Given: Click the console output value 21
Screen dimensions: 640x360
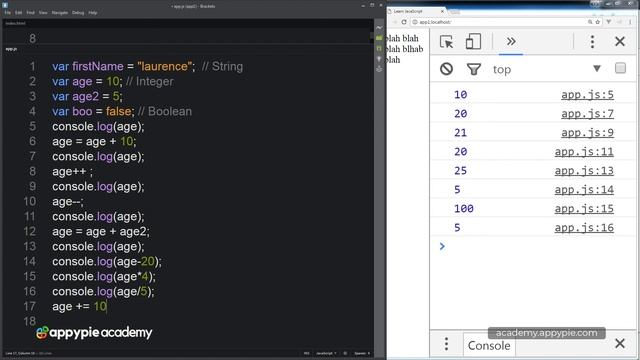Looking at the screenshot, I should tap(460, 133).
